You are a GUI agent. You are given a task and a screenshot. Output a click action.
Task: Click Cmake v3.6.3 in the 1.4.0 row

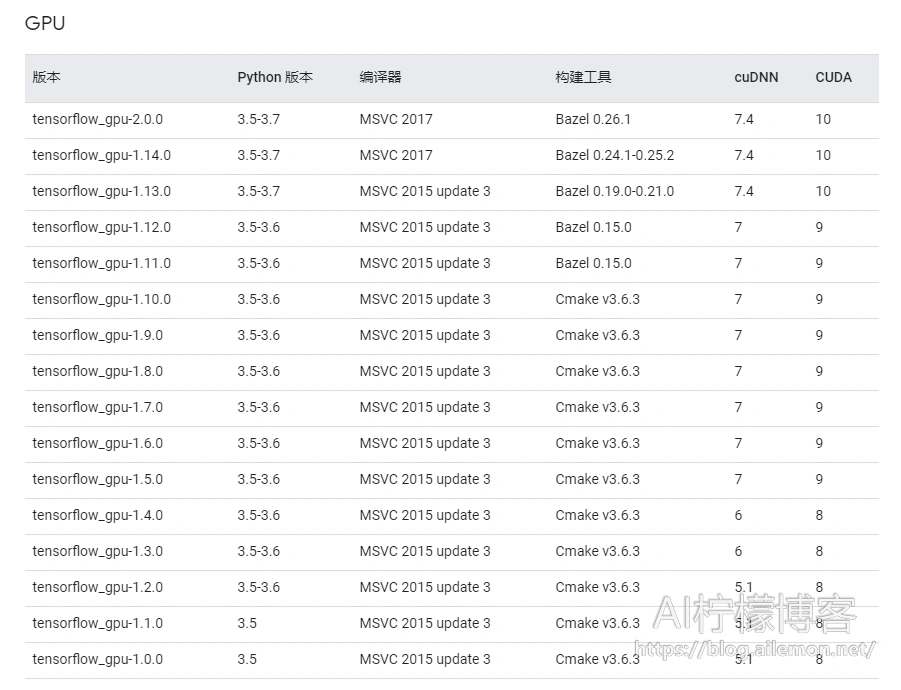click(598, 515)
